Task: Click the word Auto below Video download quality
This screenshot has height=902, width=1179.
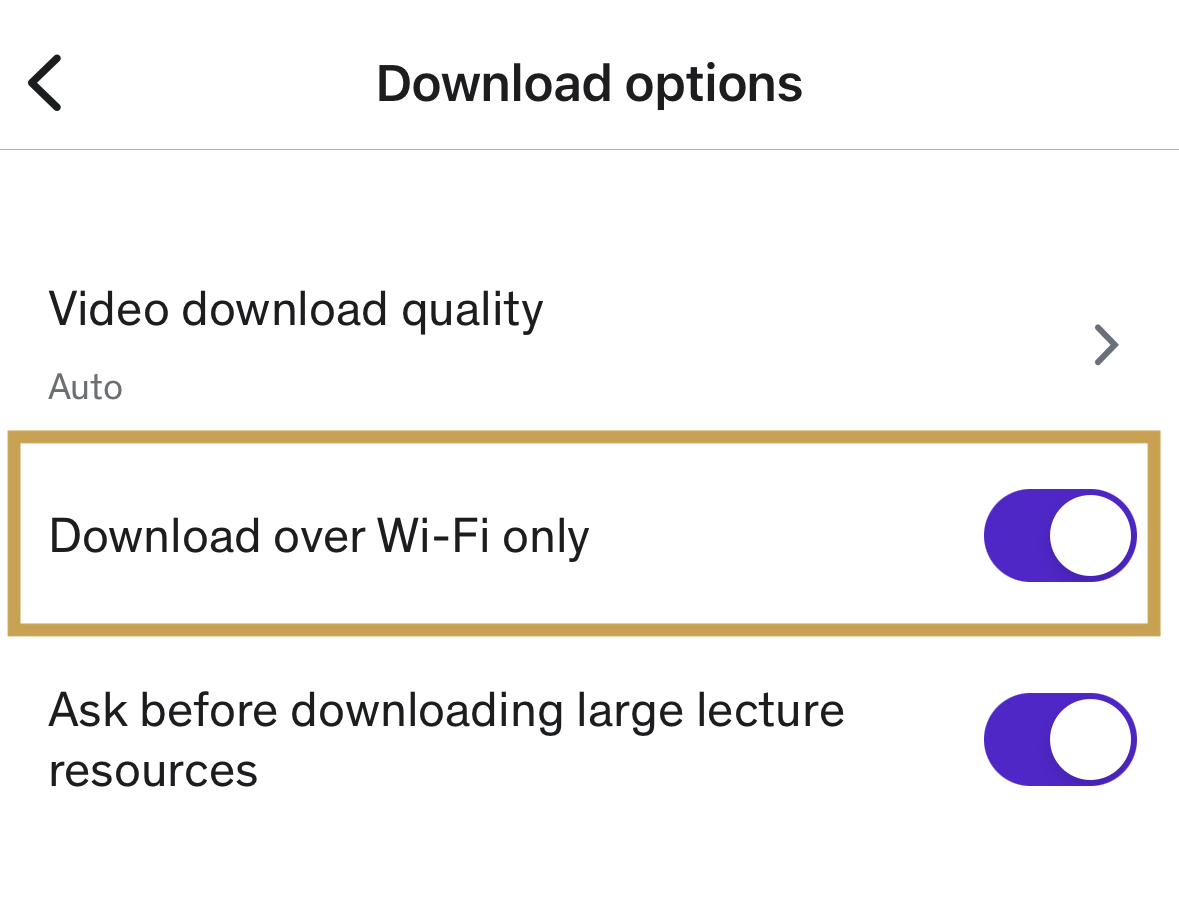Action: 86,387
